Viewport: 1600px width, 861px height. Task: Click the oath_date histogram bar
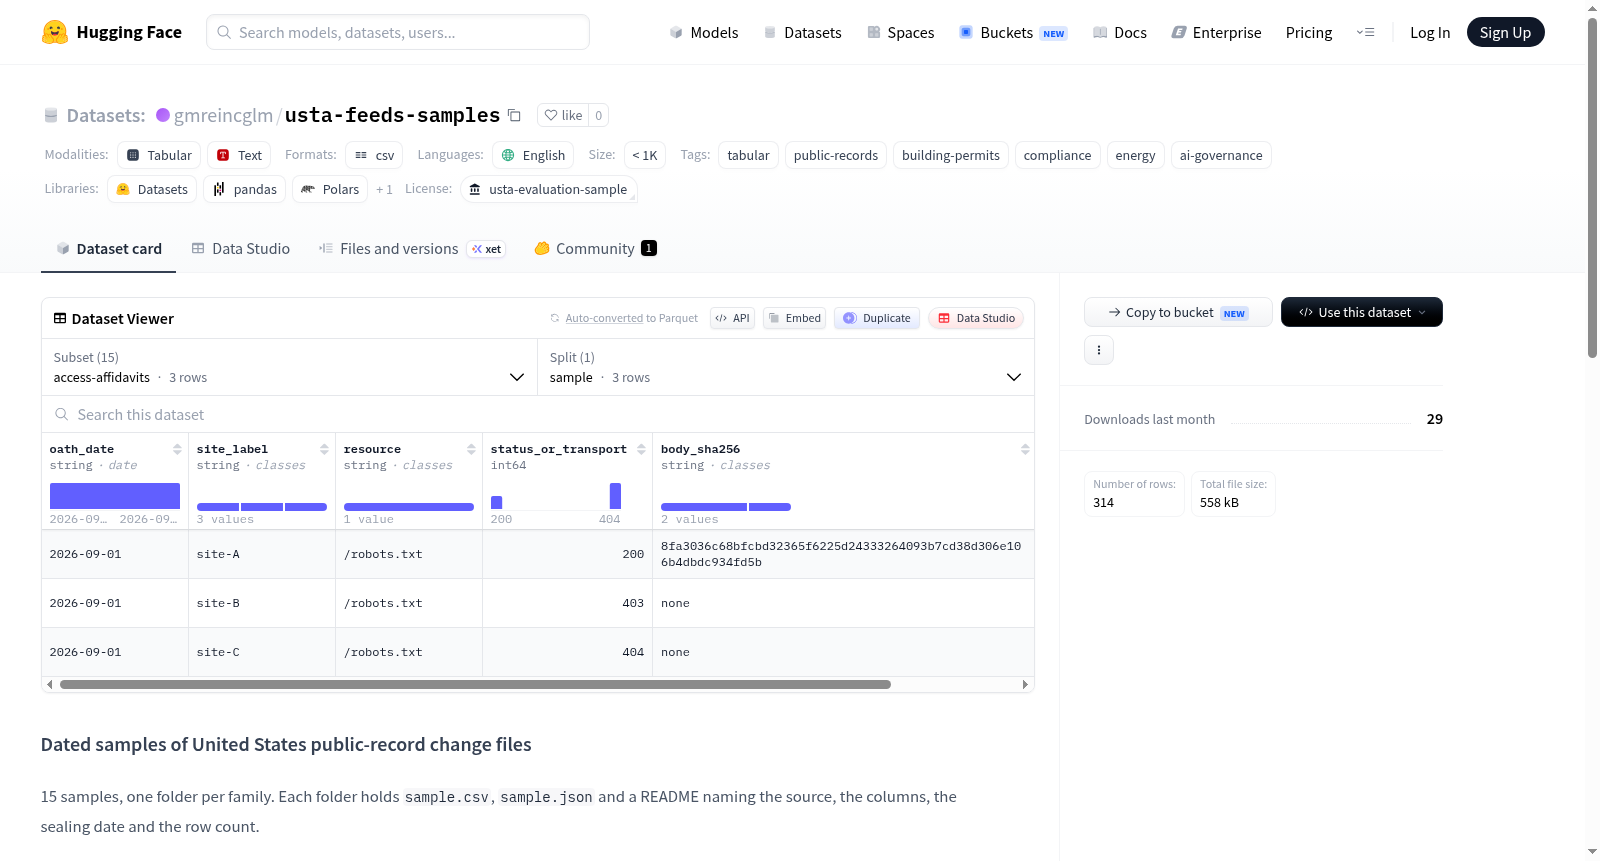coord(115,496)
